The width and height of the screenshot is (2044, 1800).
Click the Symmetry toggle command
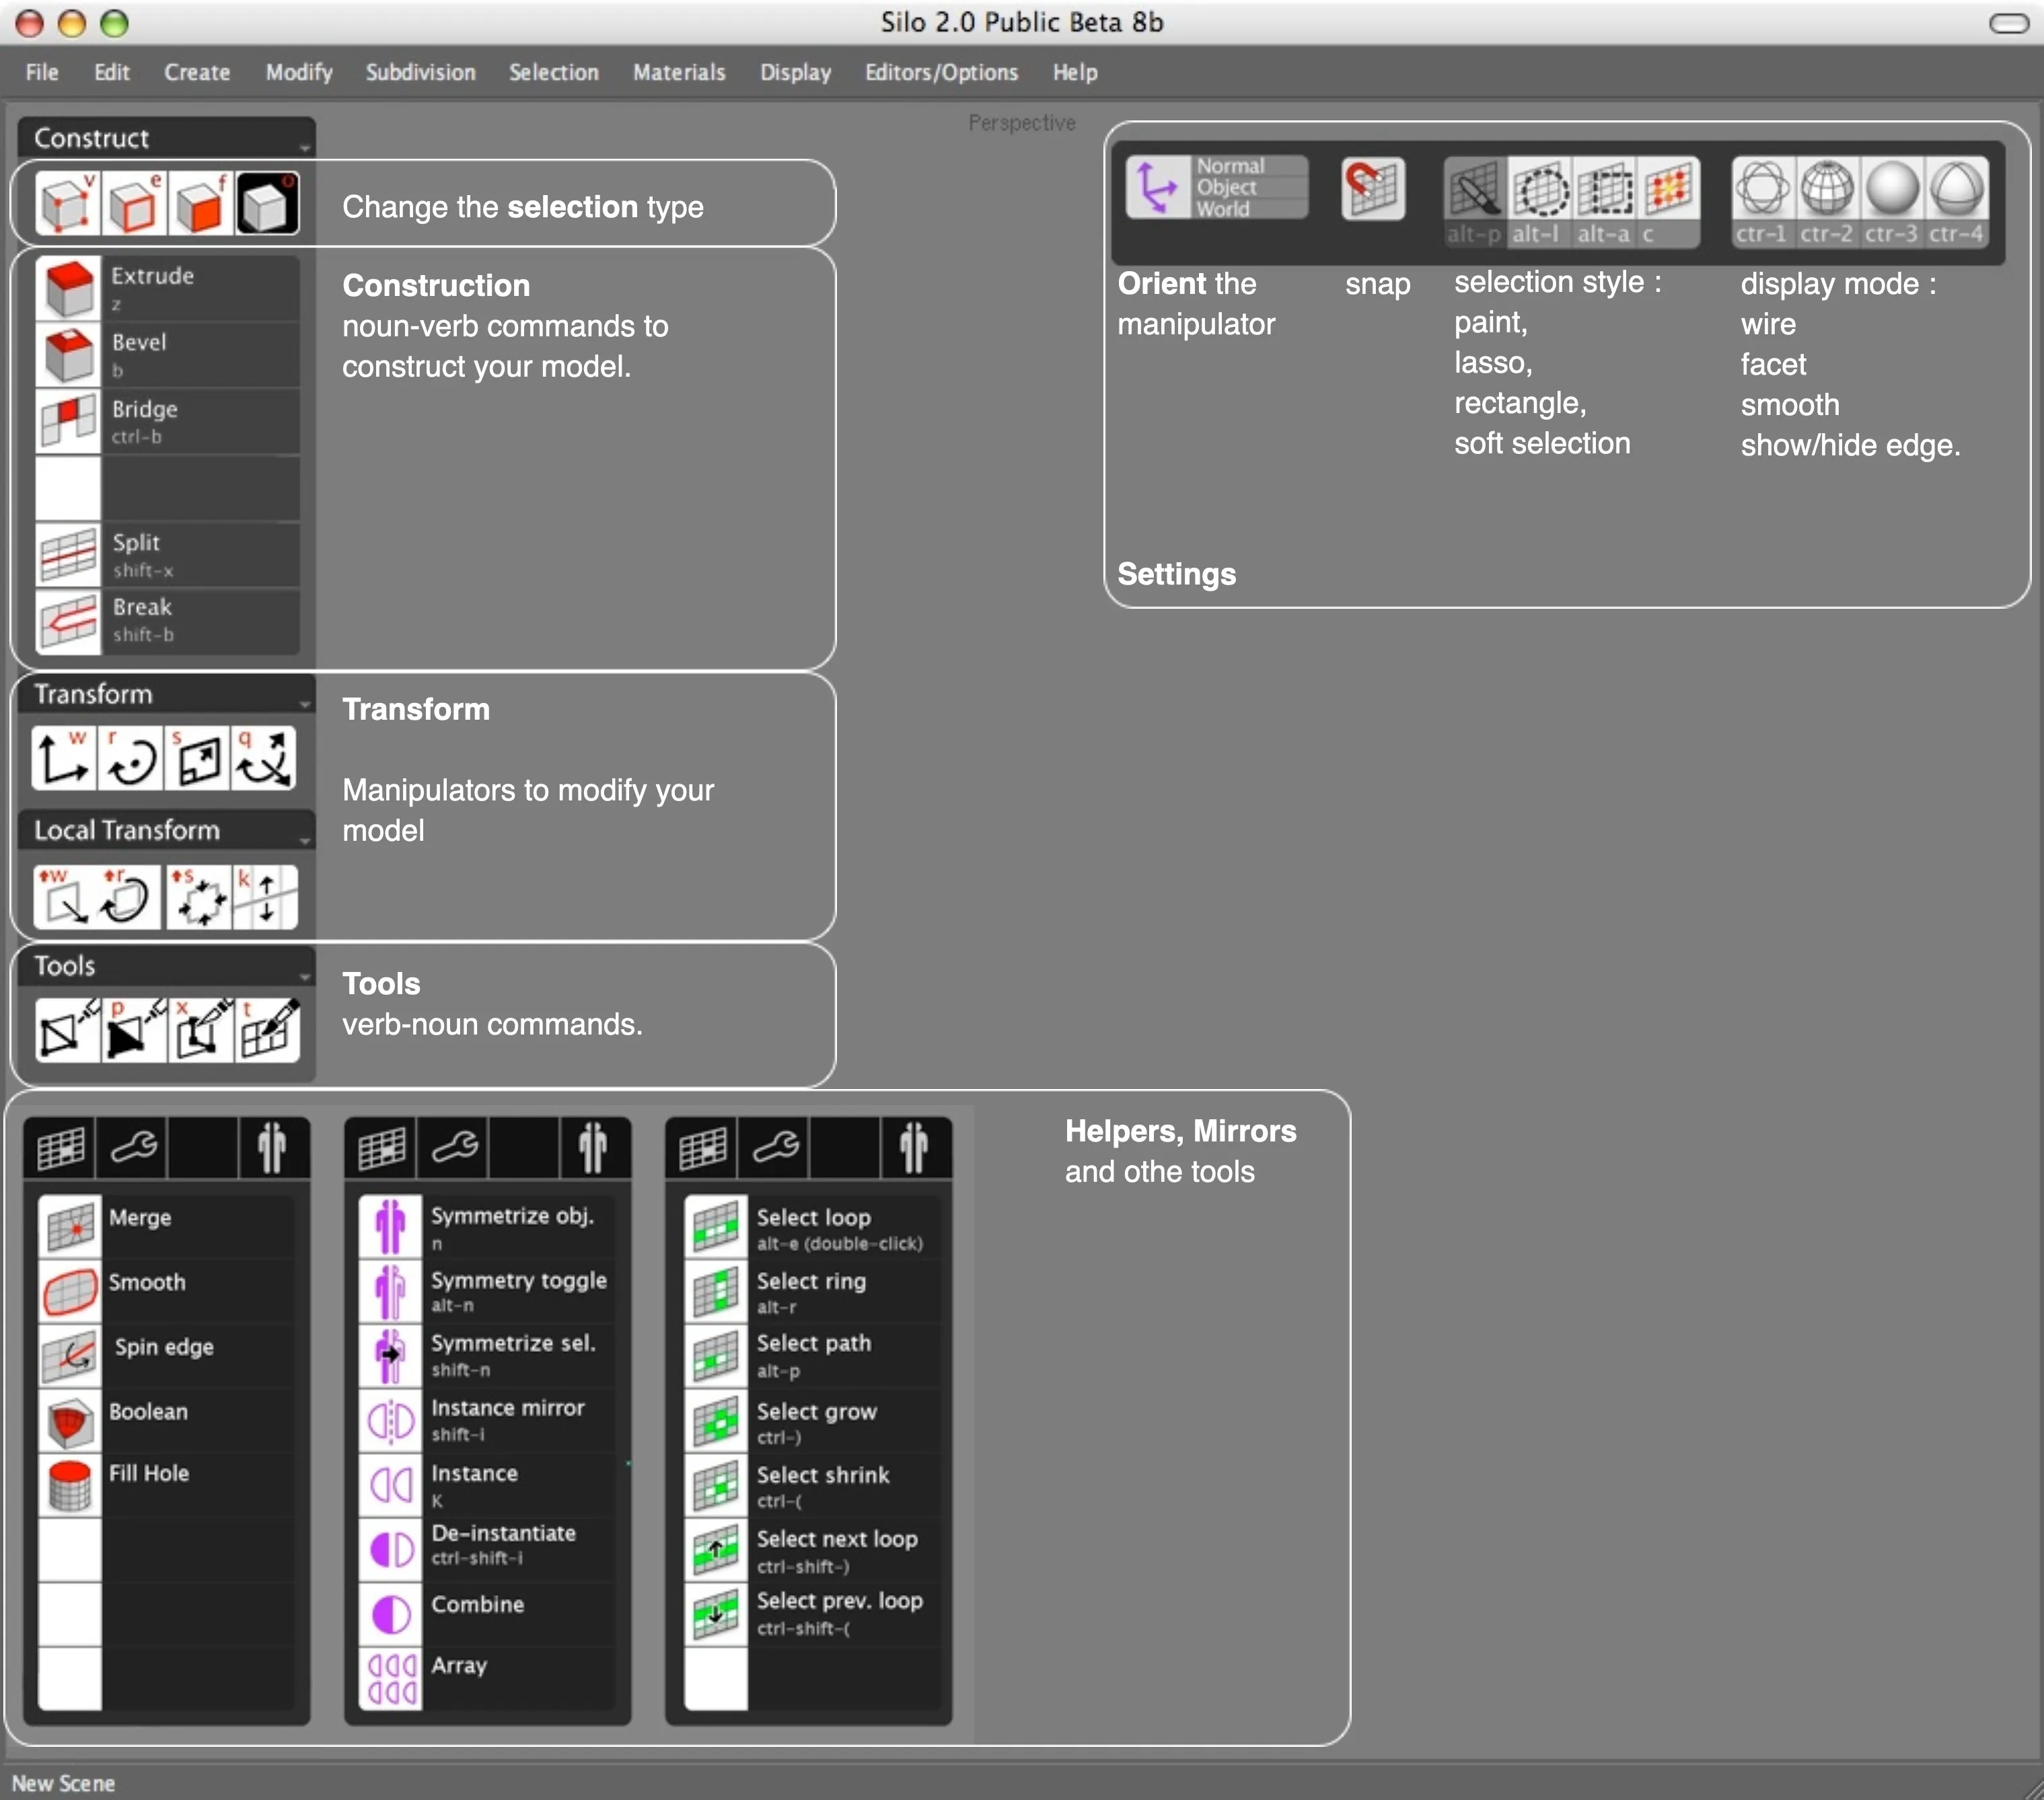pyautogui.click(x=518, y=1281)
